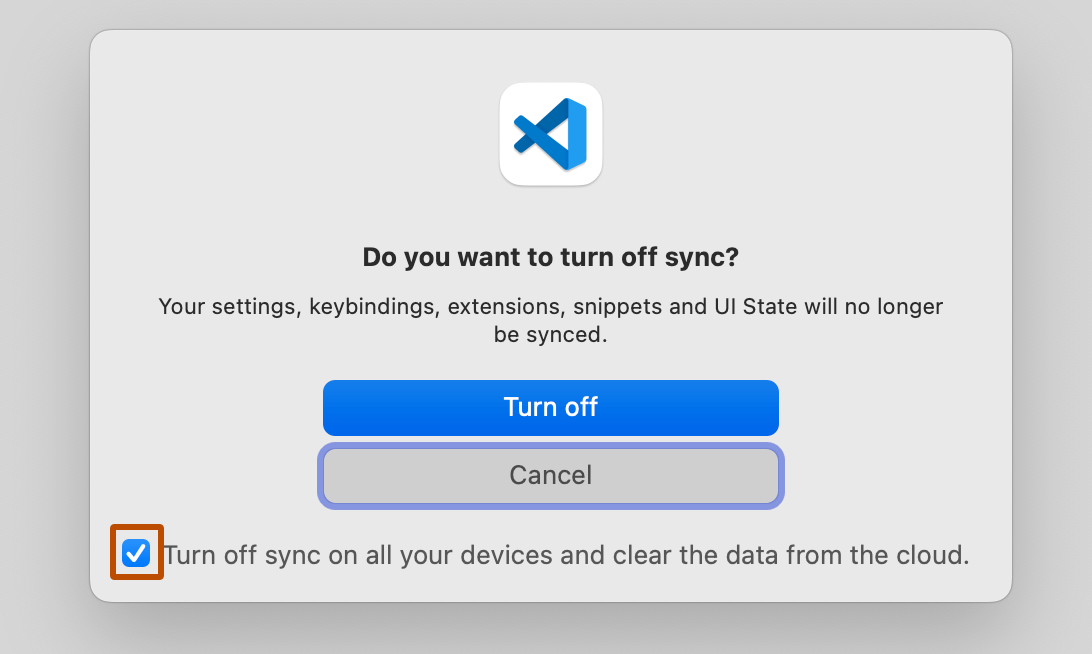Click the Visual Studio Code brand mark
This screenshot has width=1092, height=654.
(551, 134)
